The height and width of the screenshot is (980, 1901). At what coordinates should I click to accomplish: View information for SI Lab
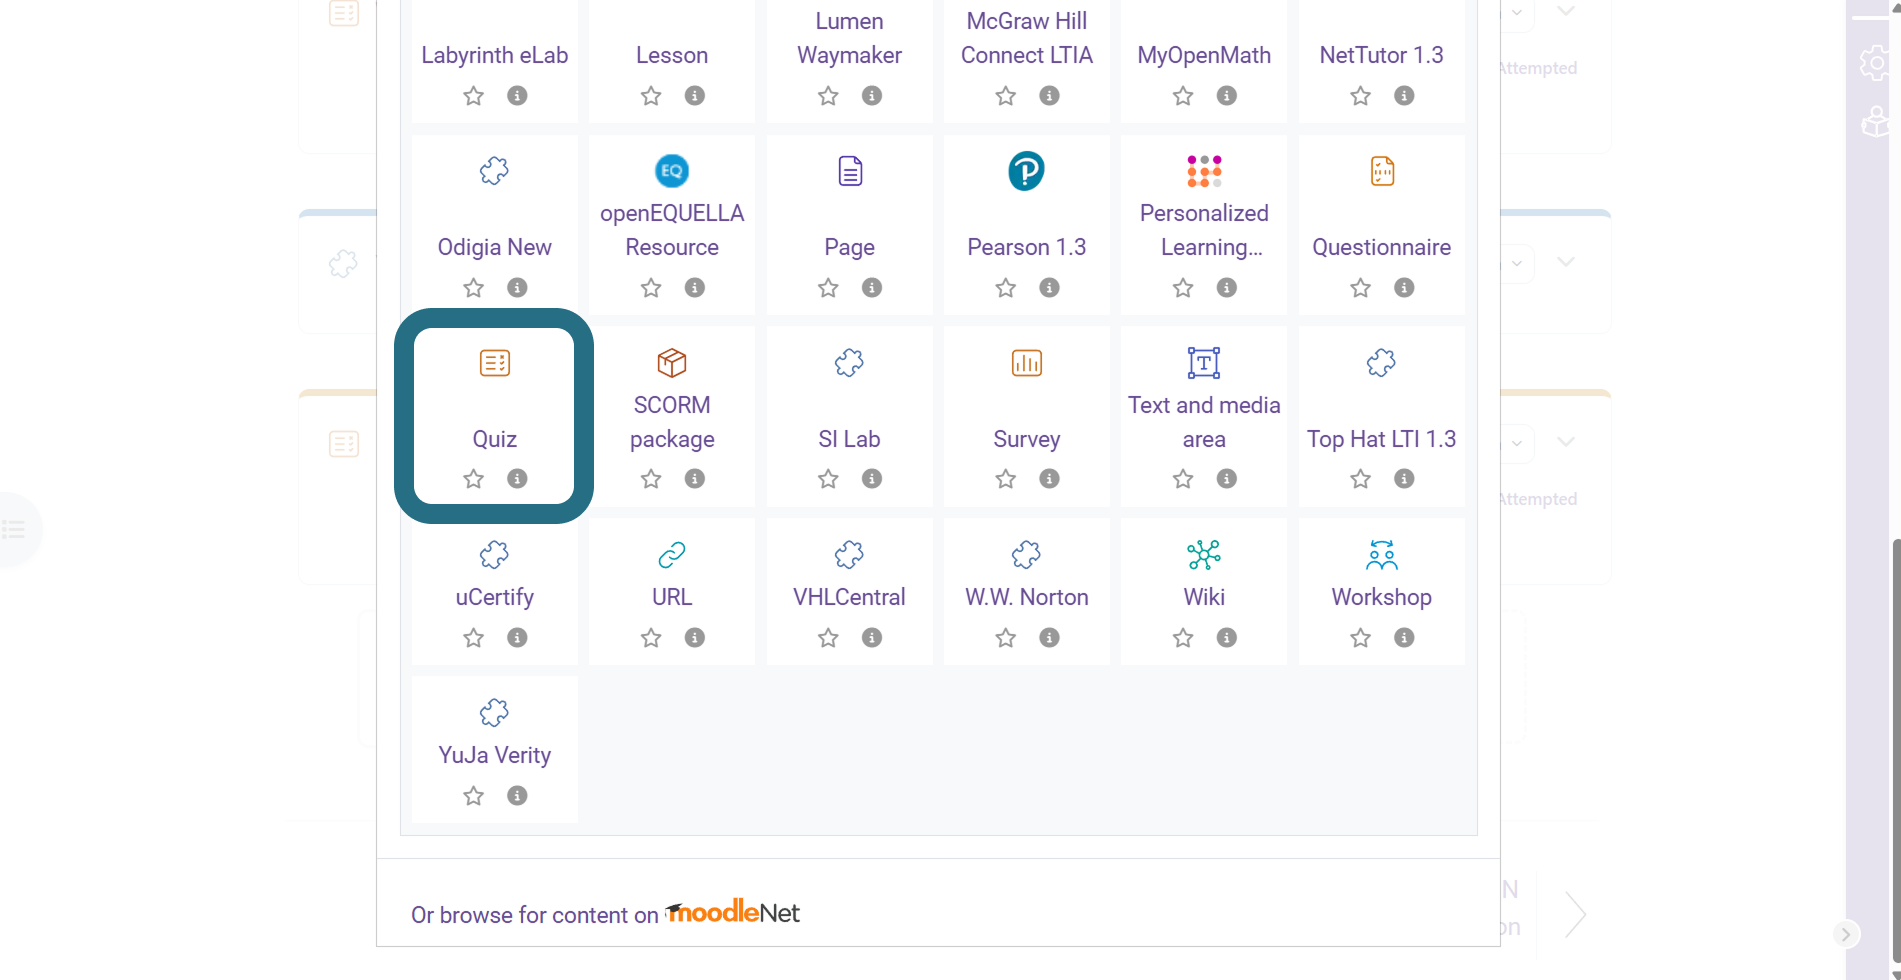pos(872,479)
